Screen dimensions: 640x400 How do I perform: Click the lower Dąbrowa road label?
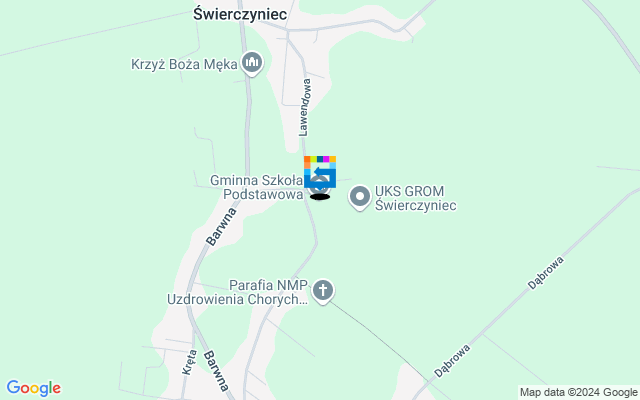pos(452,361)
